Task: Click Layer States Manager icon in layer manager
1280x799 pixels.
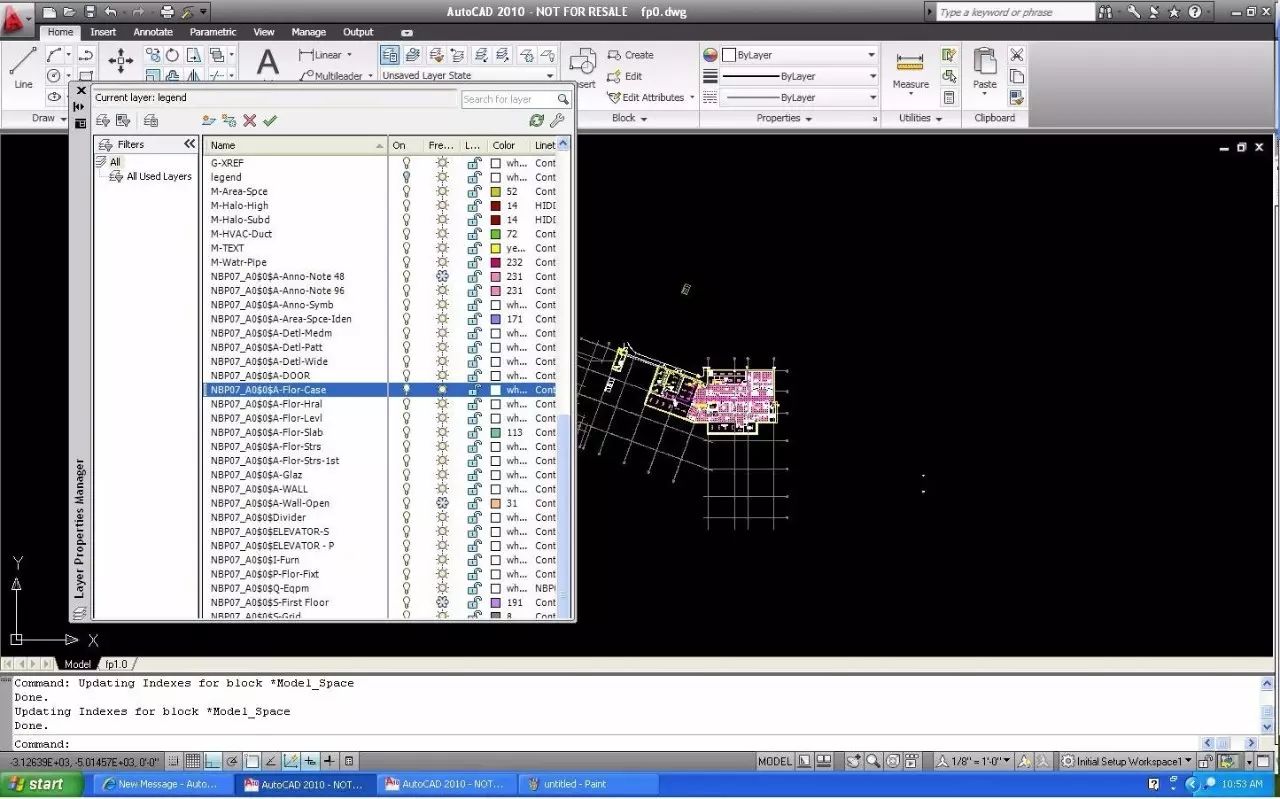Action: [x=151, y=120]
